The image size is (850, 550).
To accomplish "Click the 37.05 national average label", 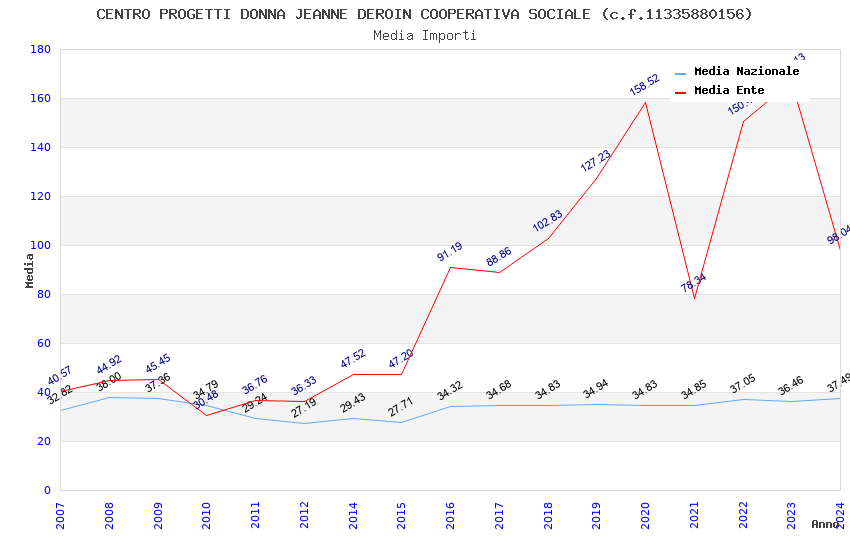I will click(742, 384).
